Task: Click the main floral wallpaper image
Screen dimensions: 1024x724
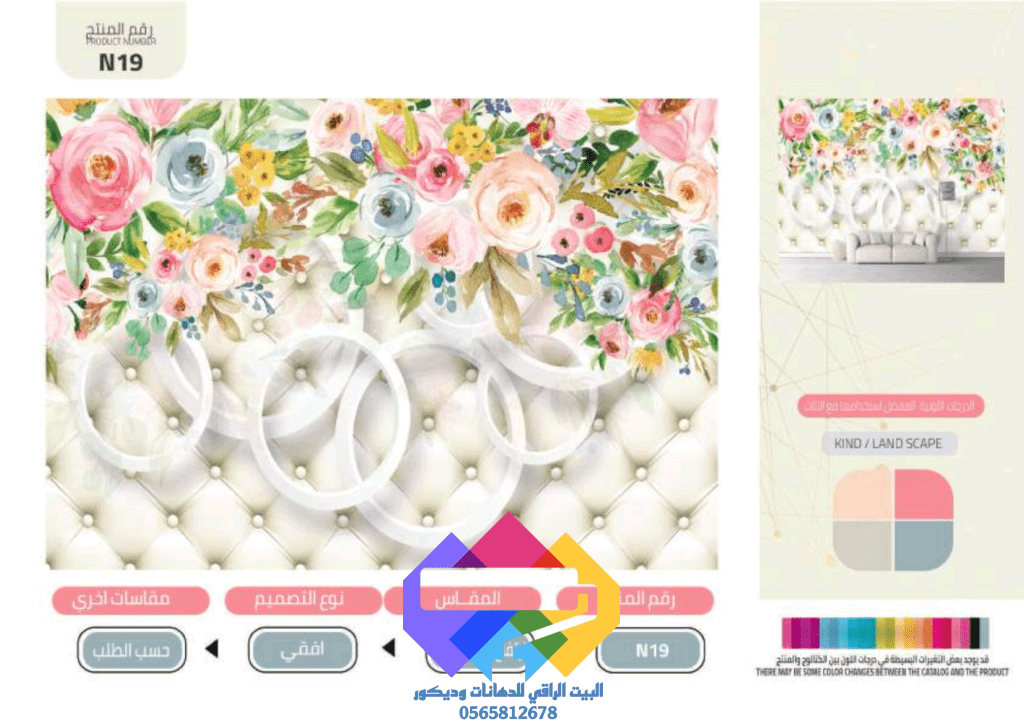Action: click(382, 334)
